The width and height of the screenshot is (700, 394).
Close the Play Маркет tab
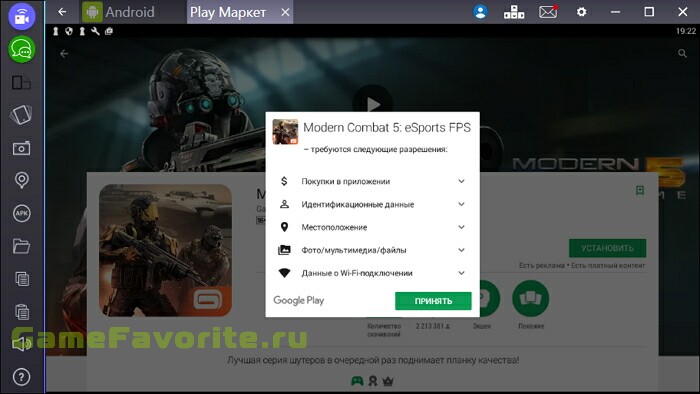[x=285, y=12]
